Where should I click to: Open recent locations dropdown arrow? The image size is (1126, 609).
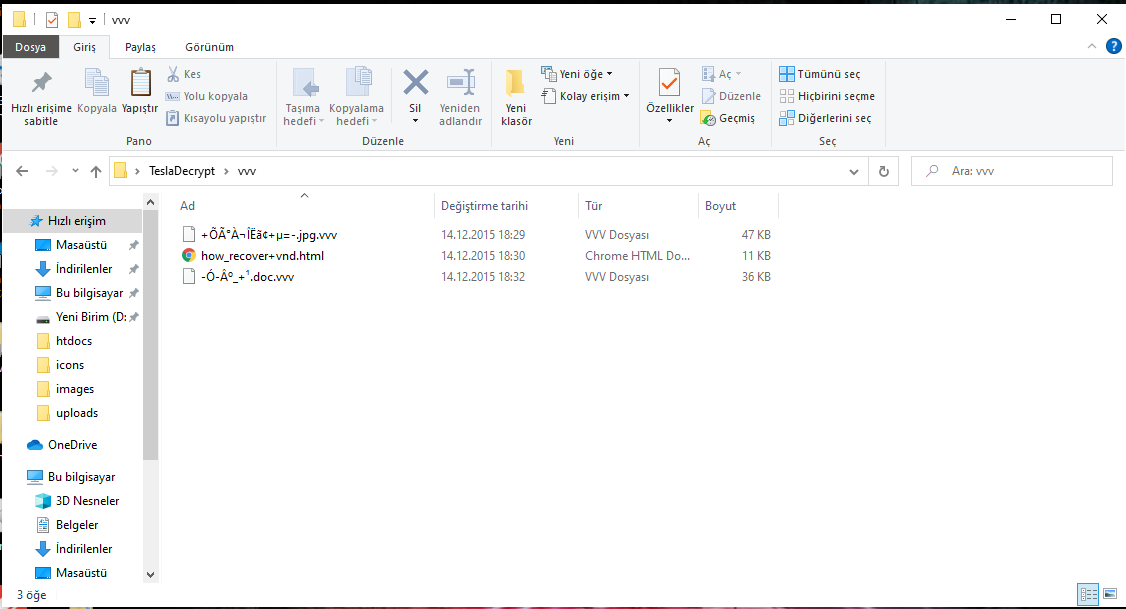(75, 171)
